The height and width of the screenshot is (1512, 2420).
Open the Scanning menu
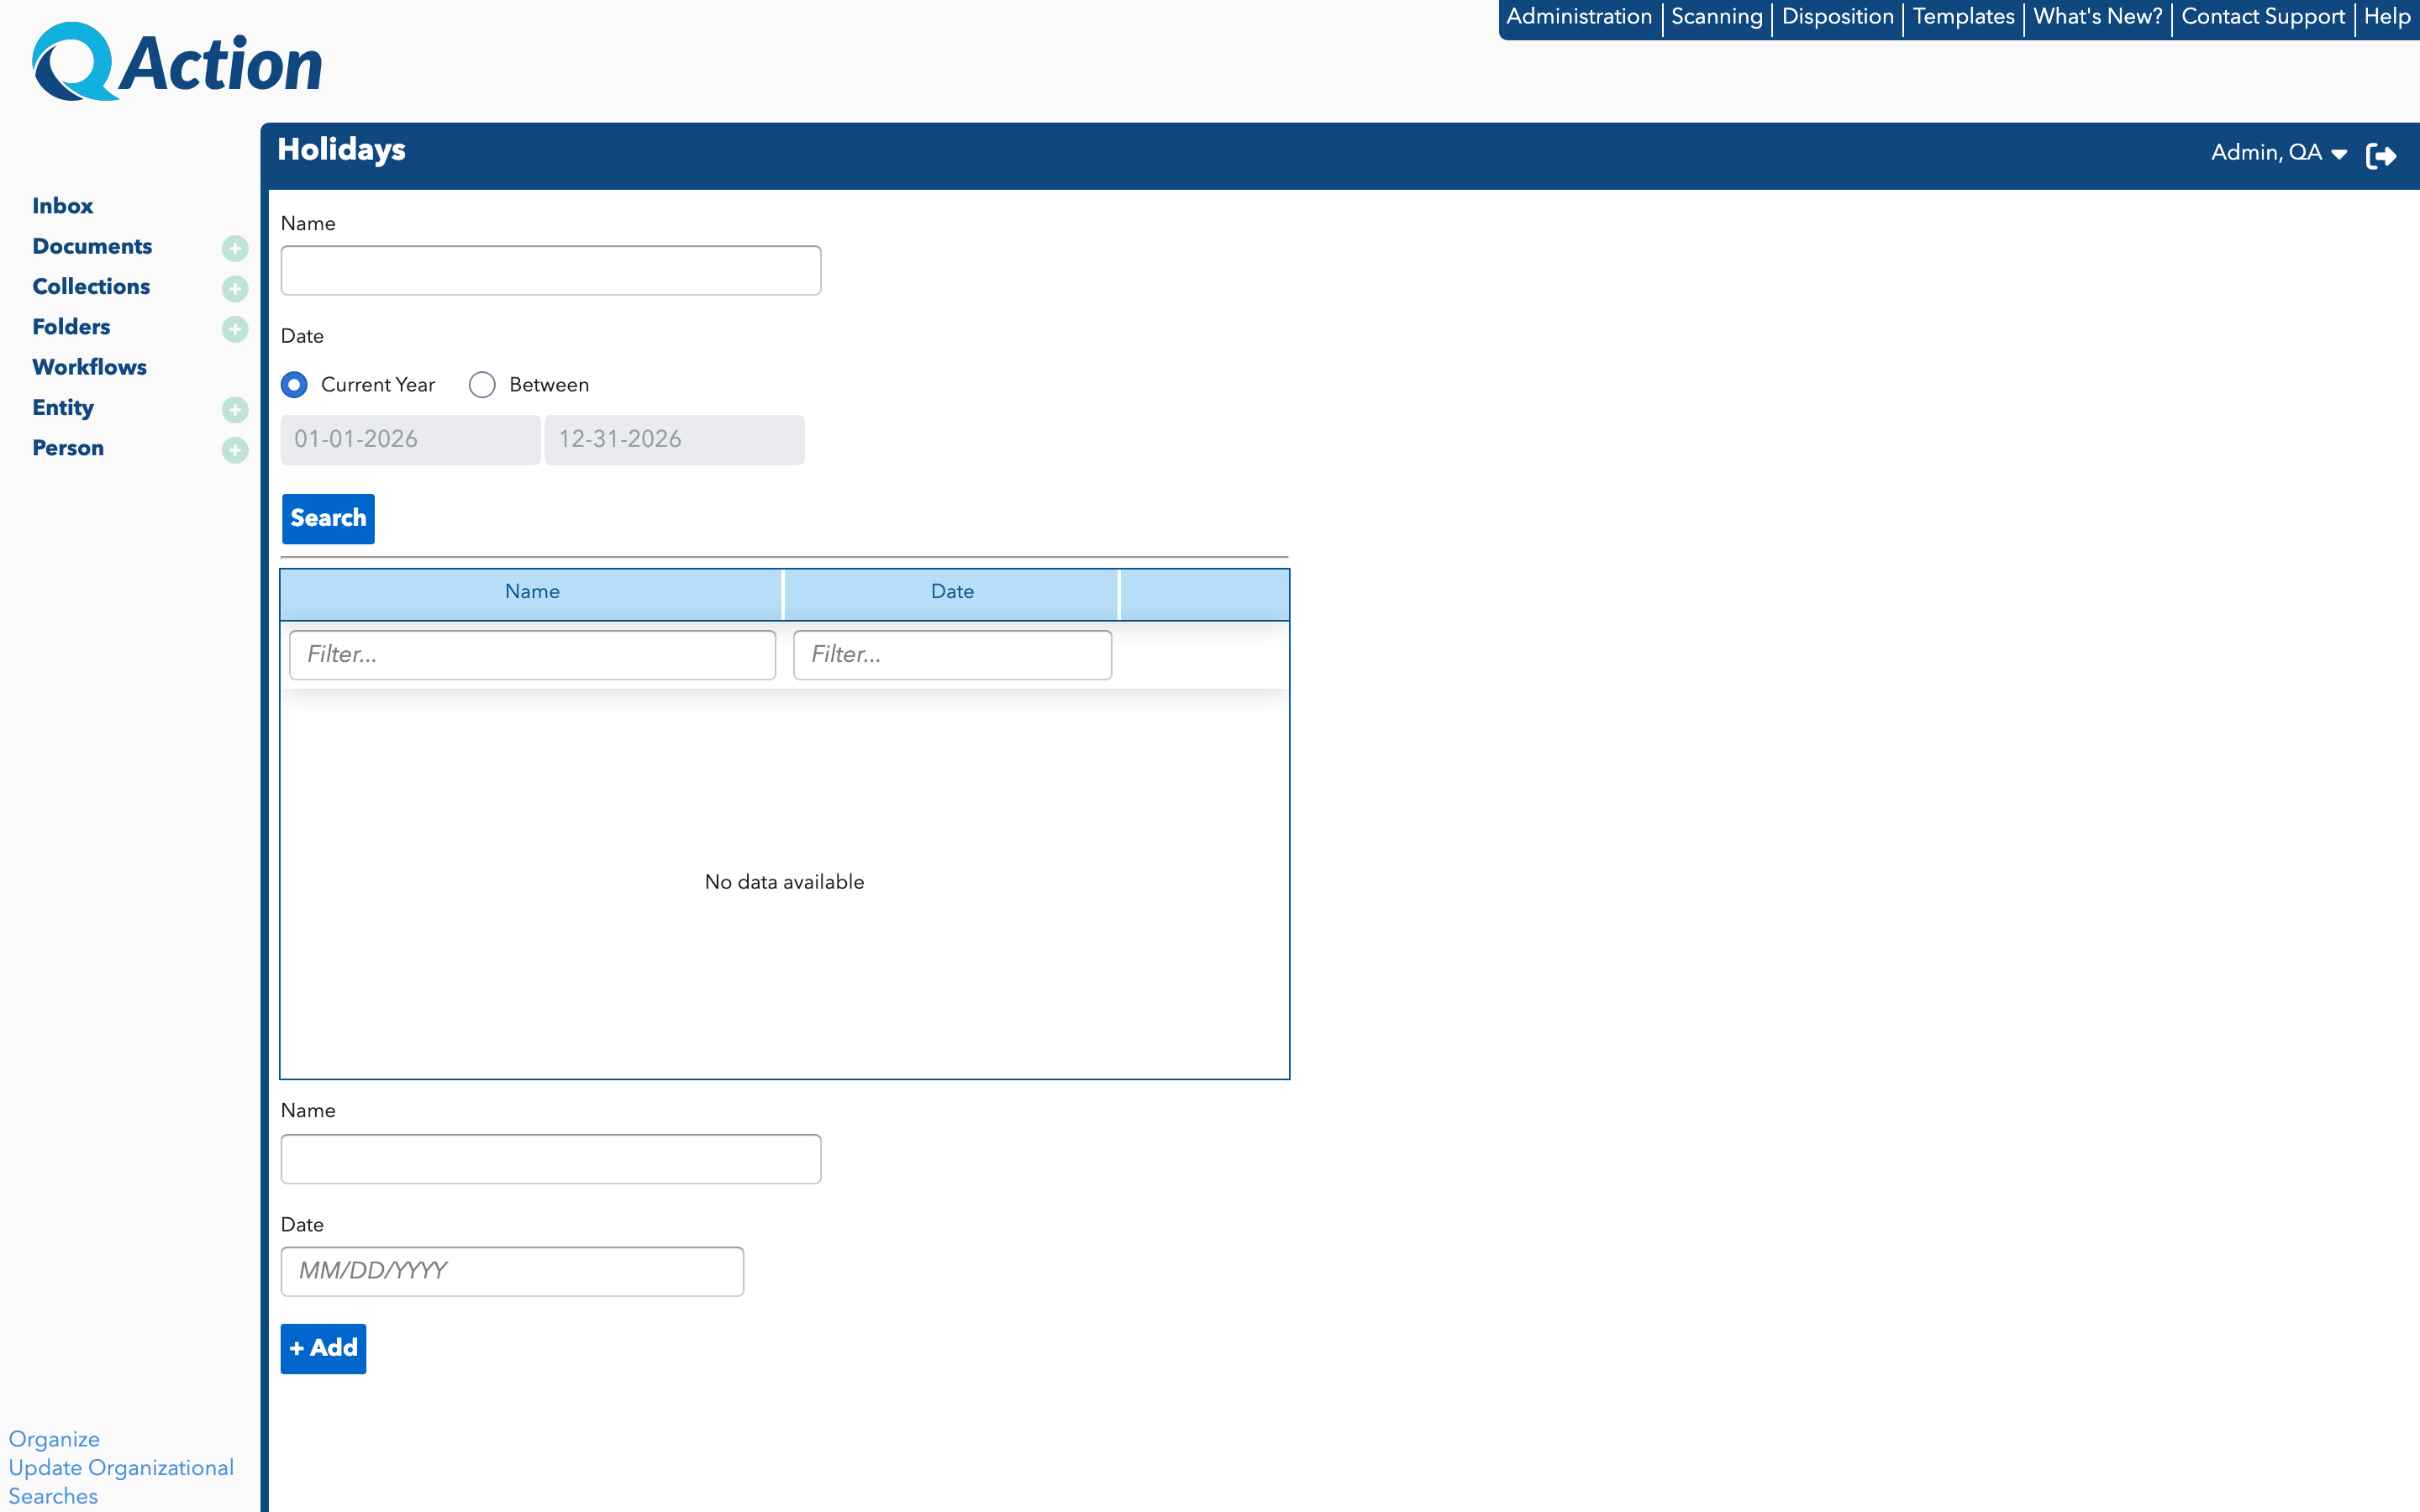pos(1717,17)
